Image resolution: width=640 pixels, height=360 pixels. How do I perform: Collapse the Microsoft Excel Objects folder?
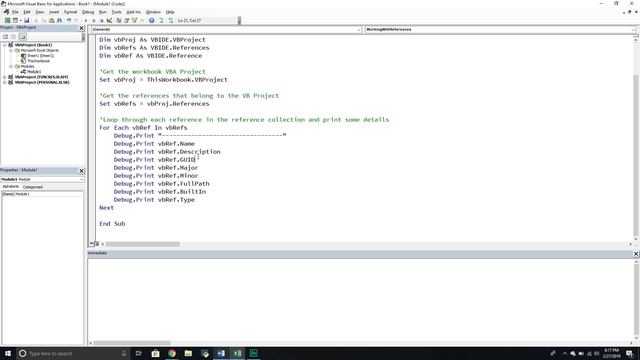point(11,51)
